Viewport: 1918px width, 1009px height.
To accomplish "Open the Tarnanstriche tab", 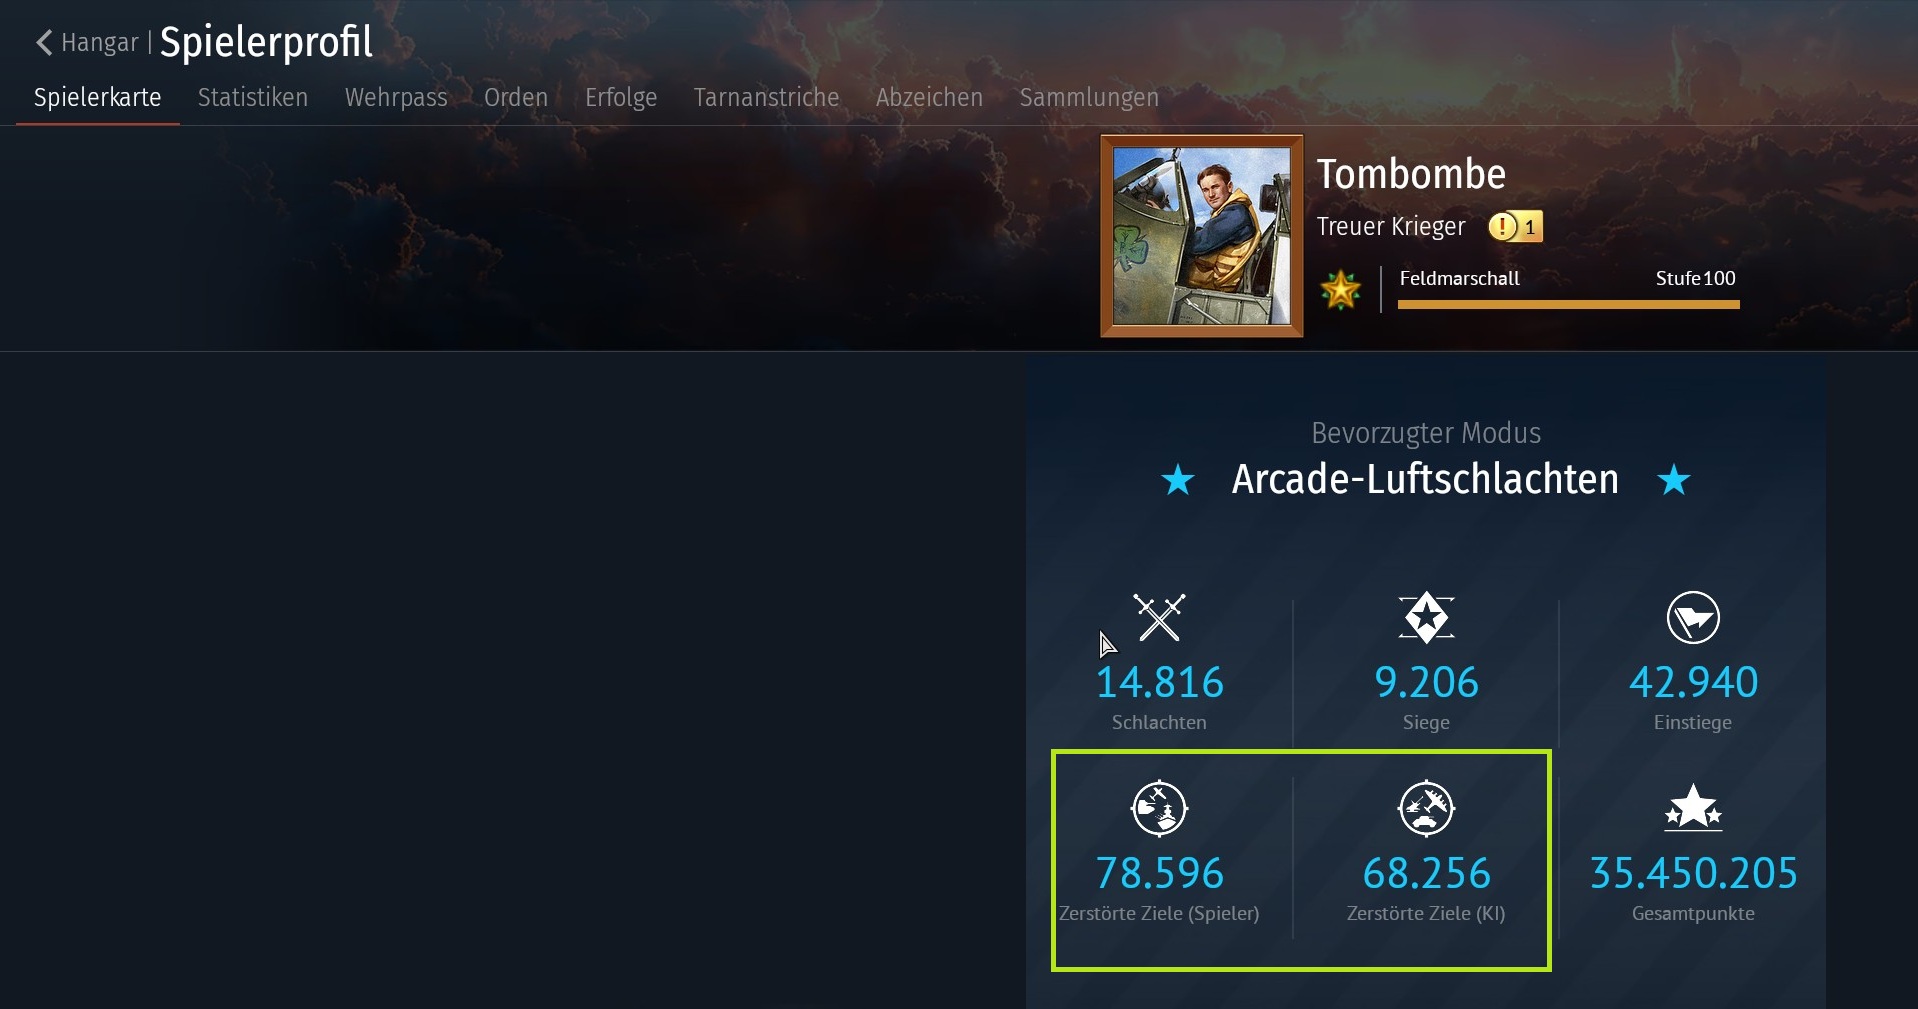I will click(x=766, y=97).
